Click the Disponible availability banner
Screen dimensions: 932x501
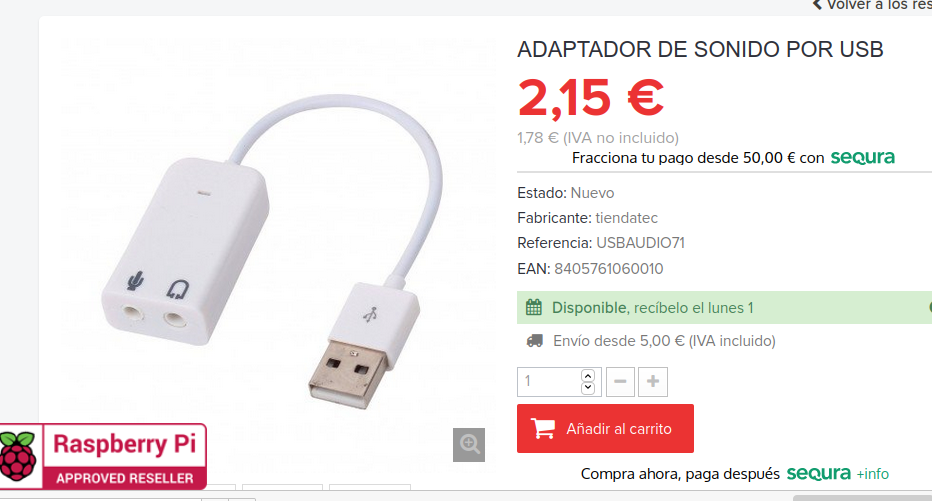click(724, 307)
